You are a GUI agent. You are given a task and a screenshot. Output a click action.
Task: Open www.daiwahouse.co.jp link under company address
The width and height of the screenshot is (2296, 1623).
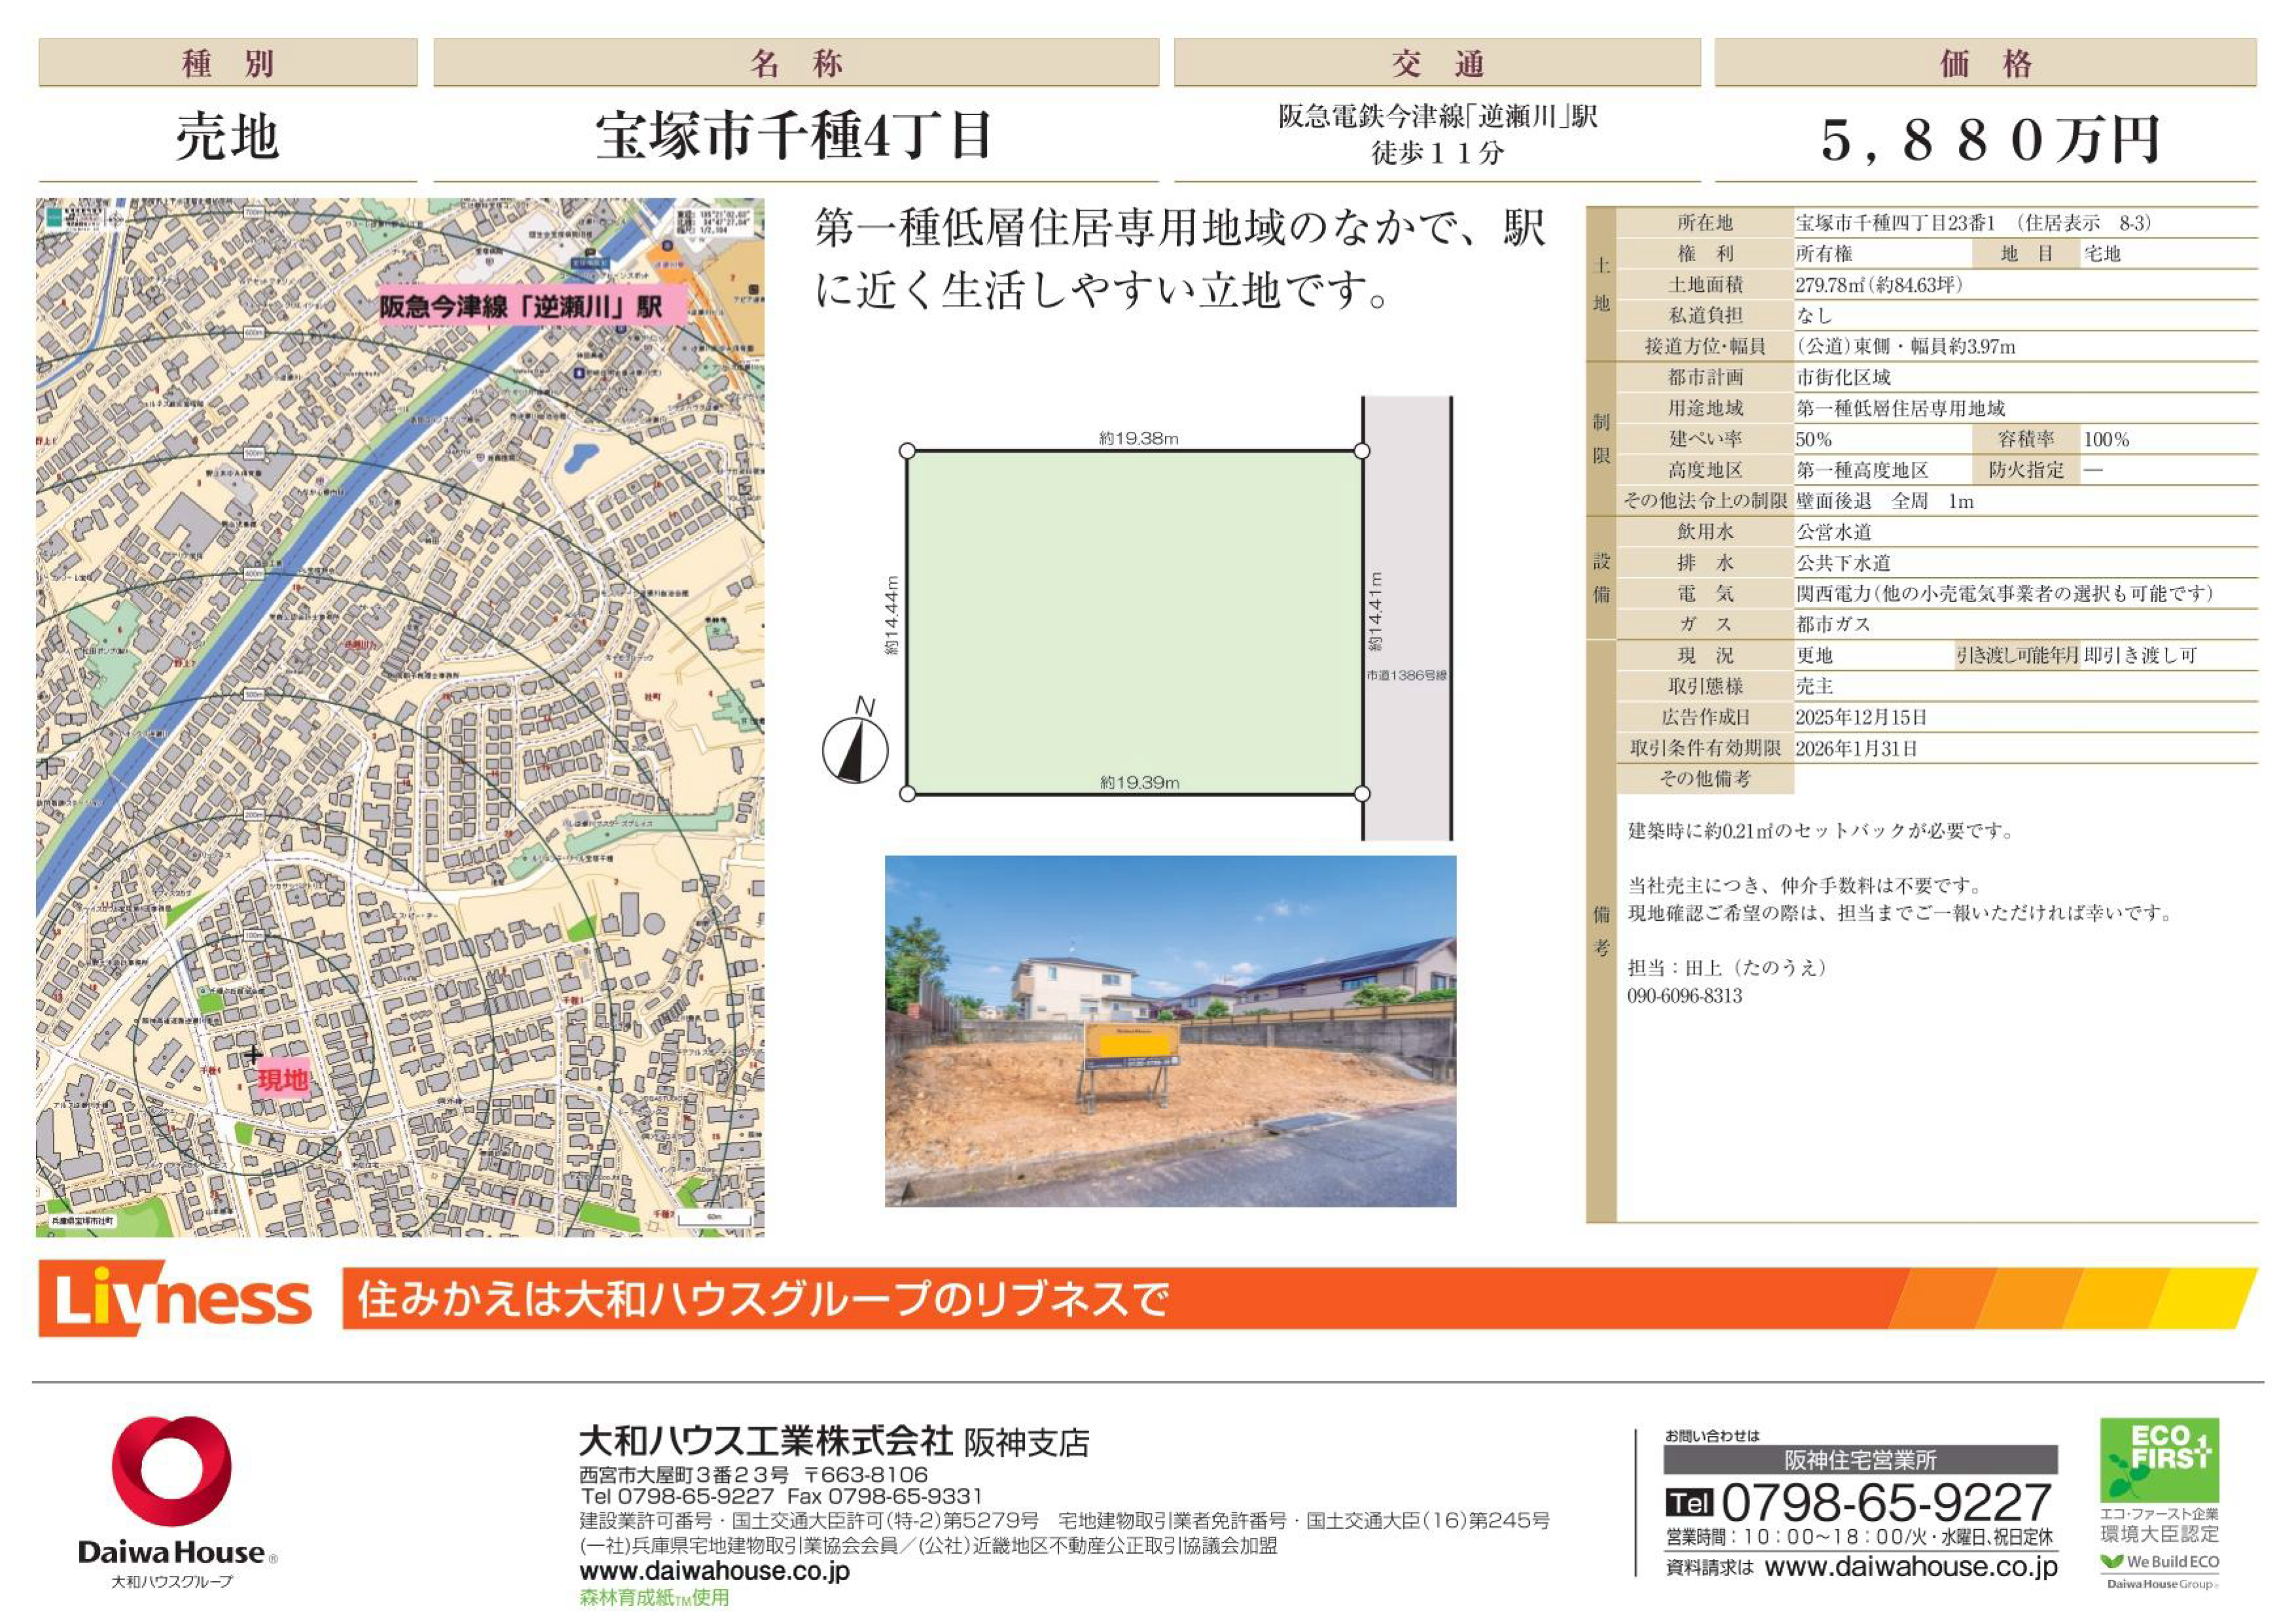tap(714, 1570)
